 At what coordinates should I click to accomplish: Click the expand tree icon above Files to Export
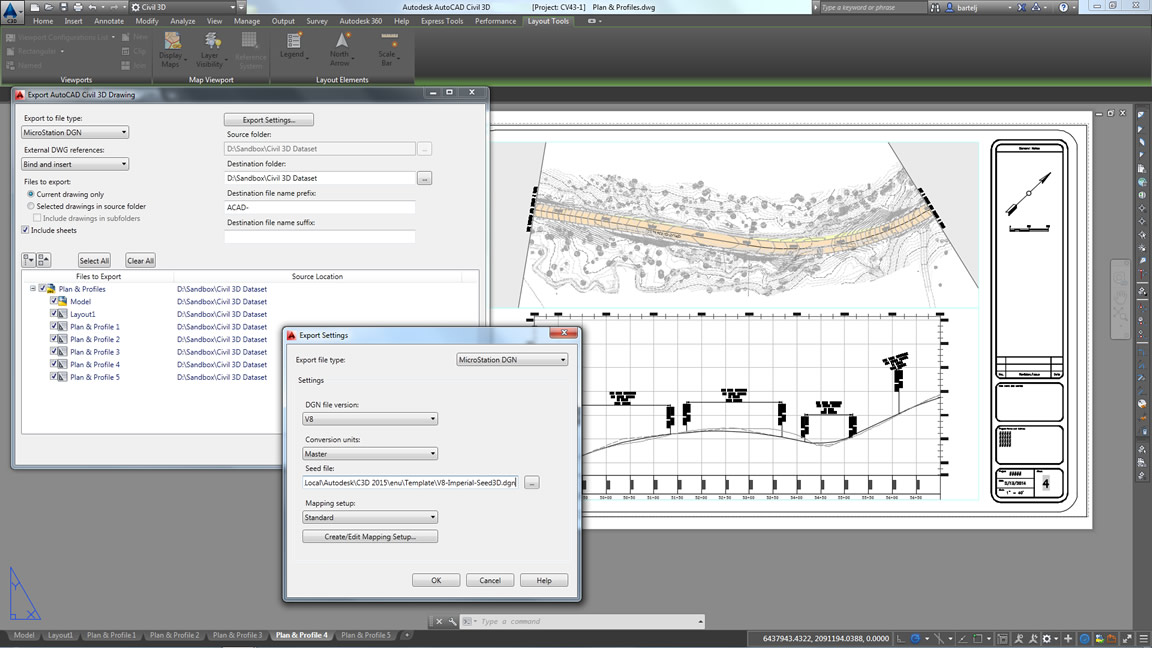29,260
